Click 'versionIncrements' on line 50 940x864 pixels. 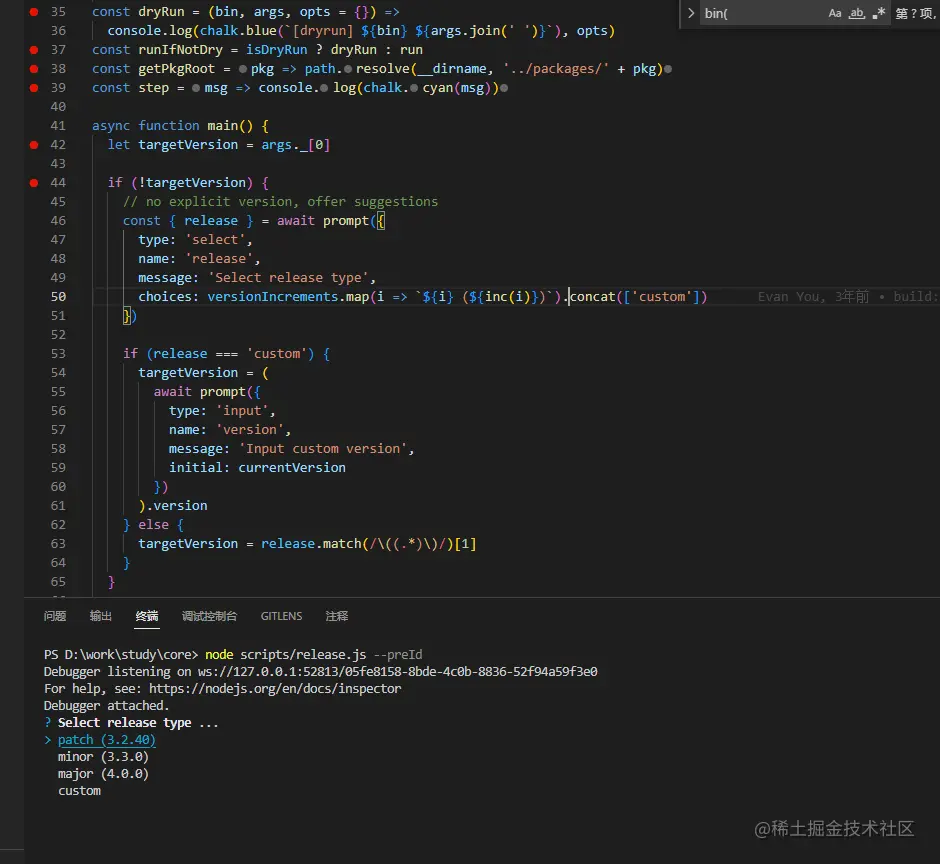273,297
